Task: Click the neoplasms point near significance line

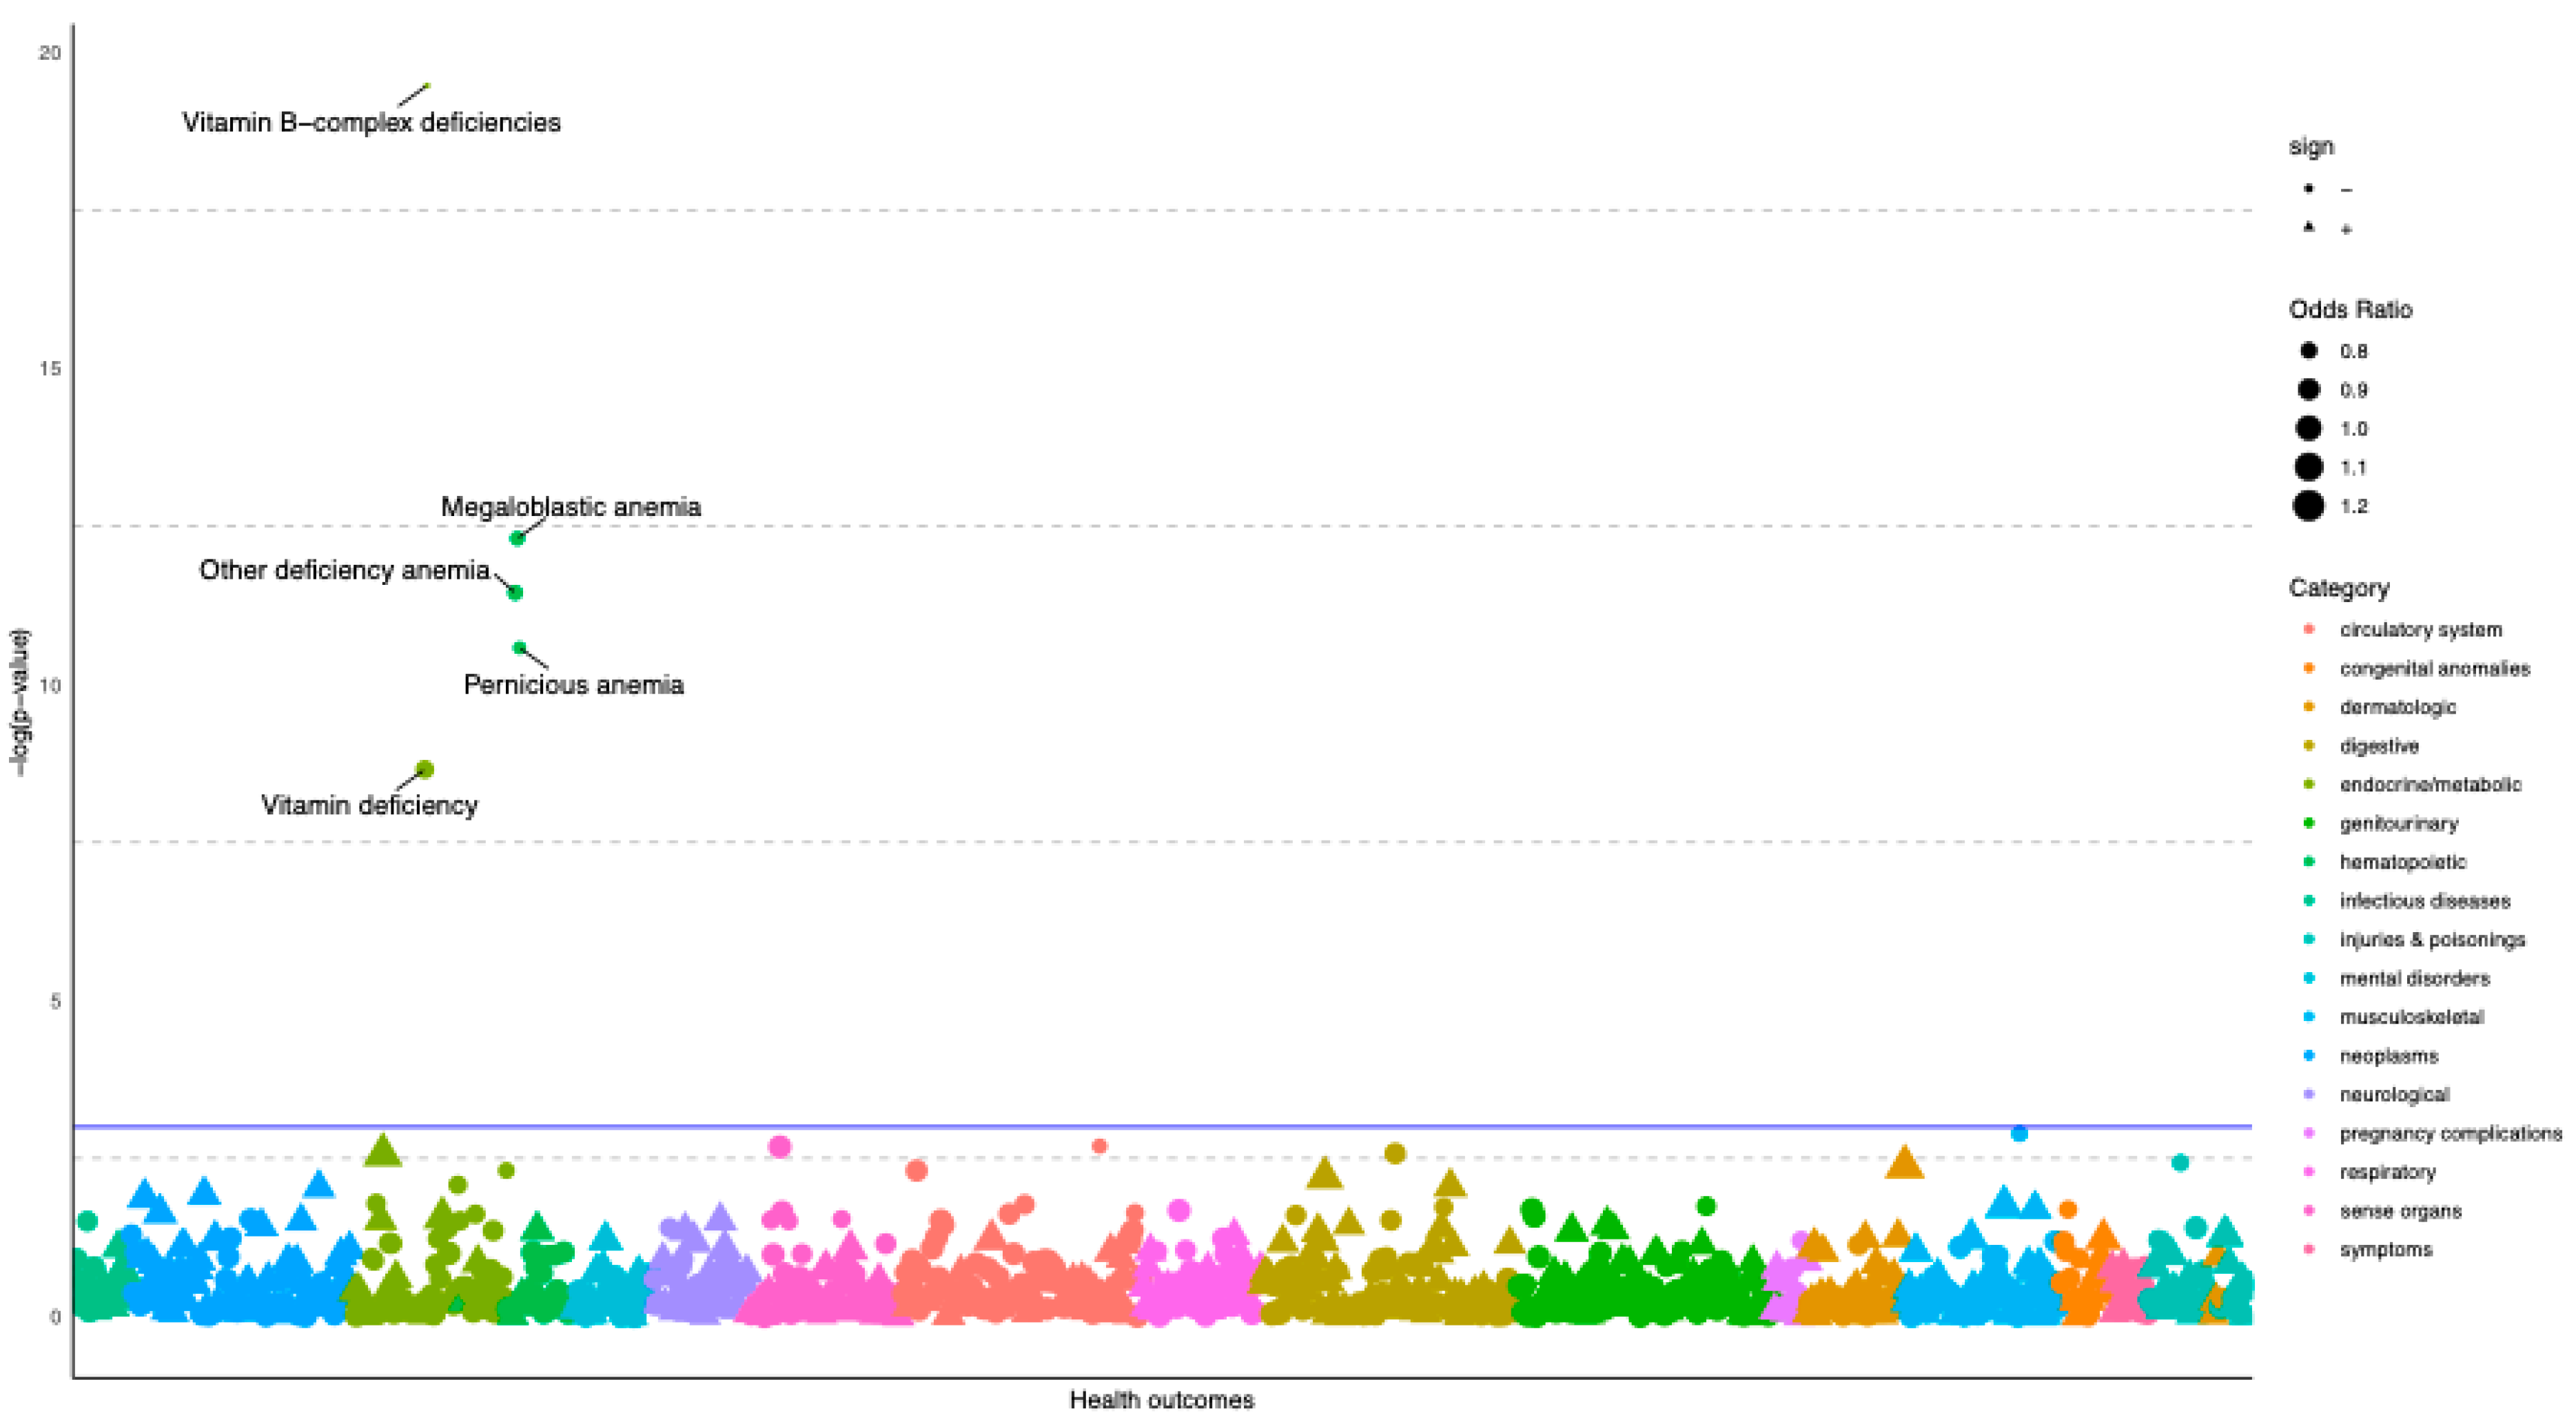Action: (2019, 1134)
